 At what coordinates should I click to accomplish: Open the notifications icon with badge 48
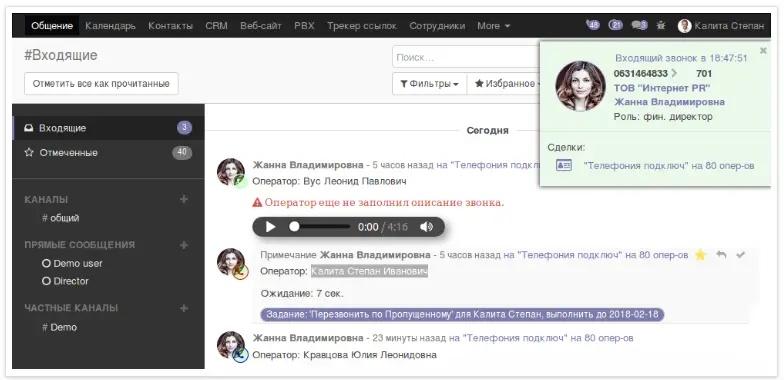594,25
